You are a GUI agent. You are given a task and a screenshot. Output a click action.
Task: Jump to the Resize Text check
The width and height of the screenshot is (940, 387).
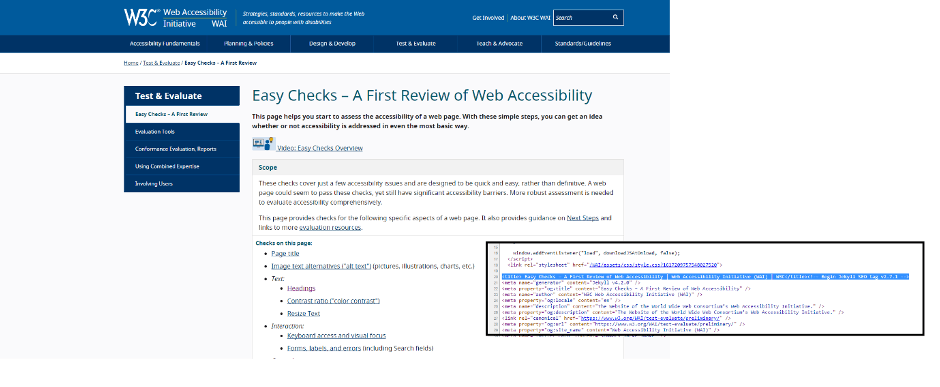click(303, 313)
